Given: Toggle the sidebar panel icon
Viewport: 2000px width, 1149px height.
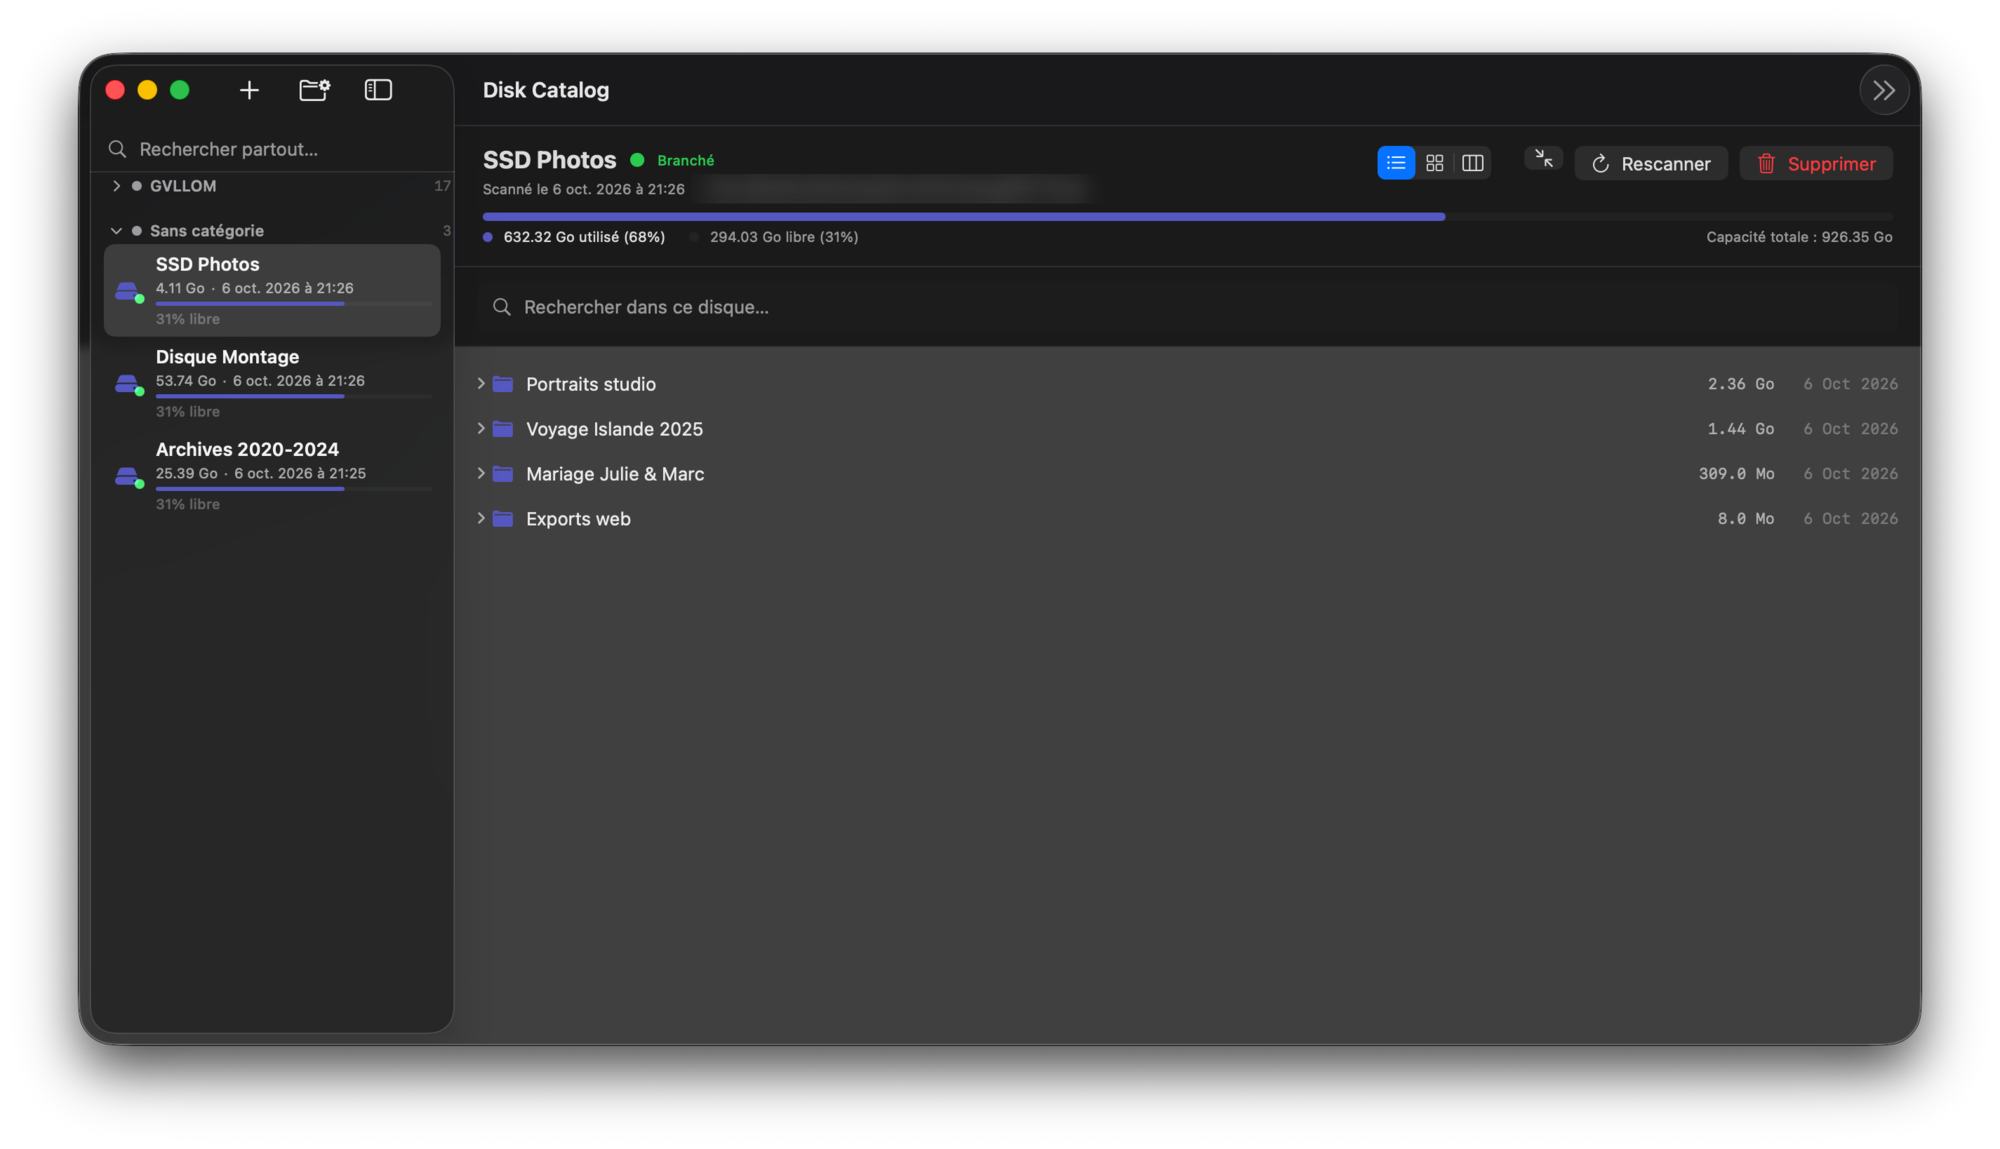Looking at the screenshot, I should 378,90.
